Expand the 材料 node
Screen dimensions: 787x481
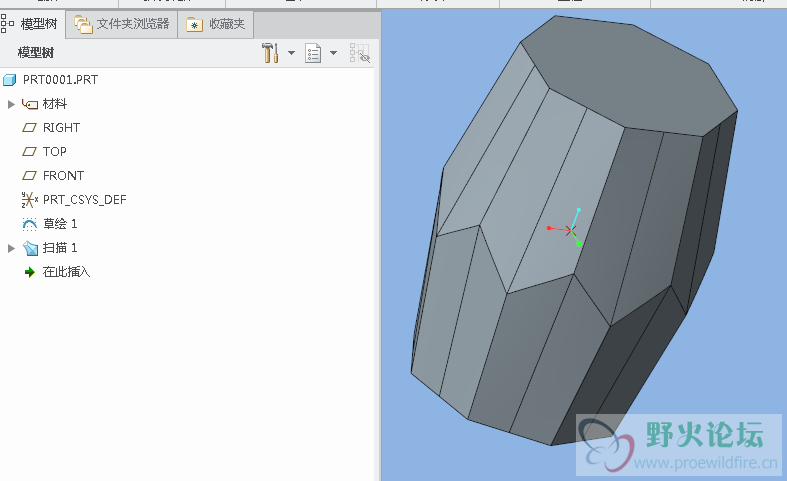coord(11,104)
